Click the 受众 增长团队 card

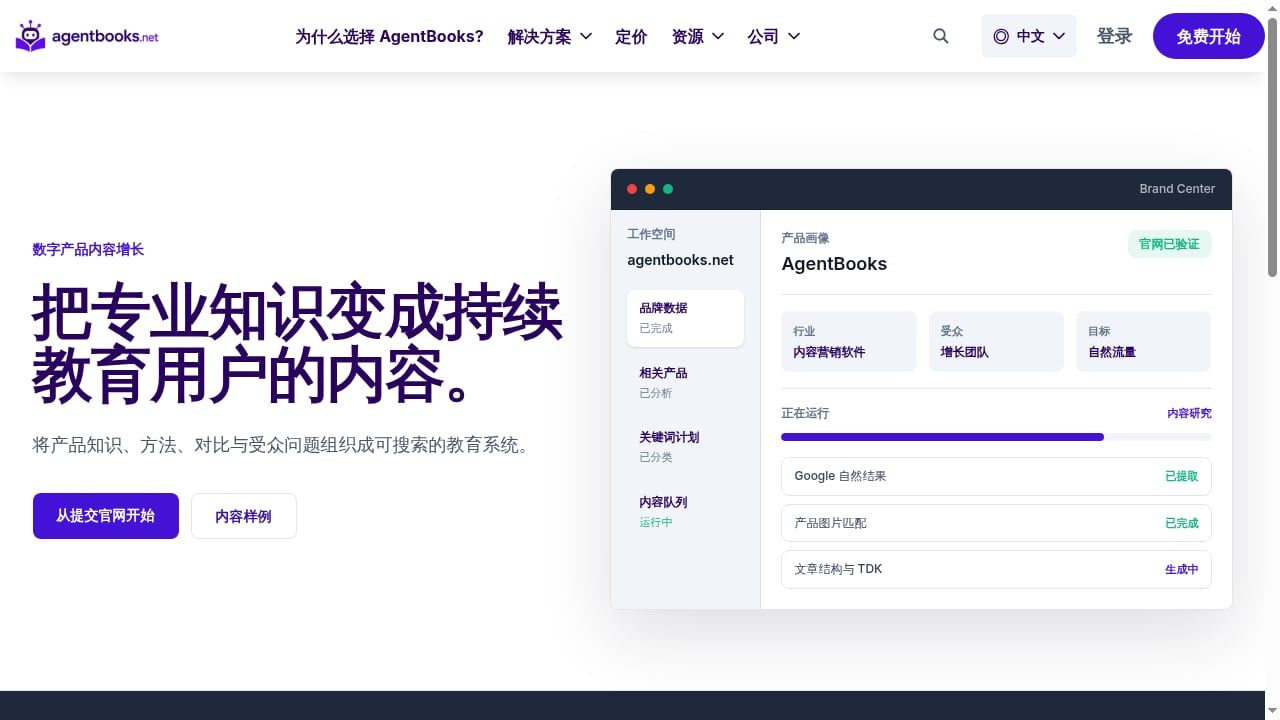pyautogui.click(x=996, y=341)
